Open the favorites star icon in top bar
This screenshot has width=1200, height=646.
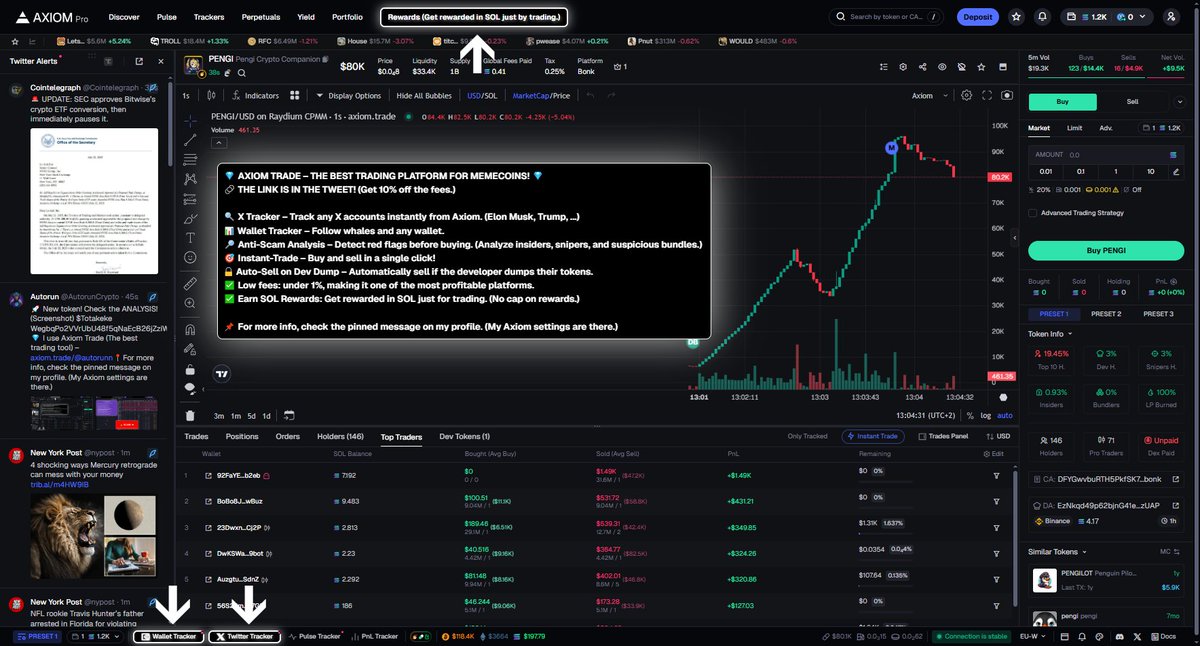(1017, 17)
